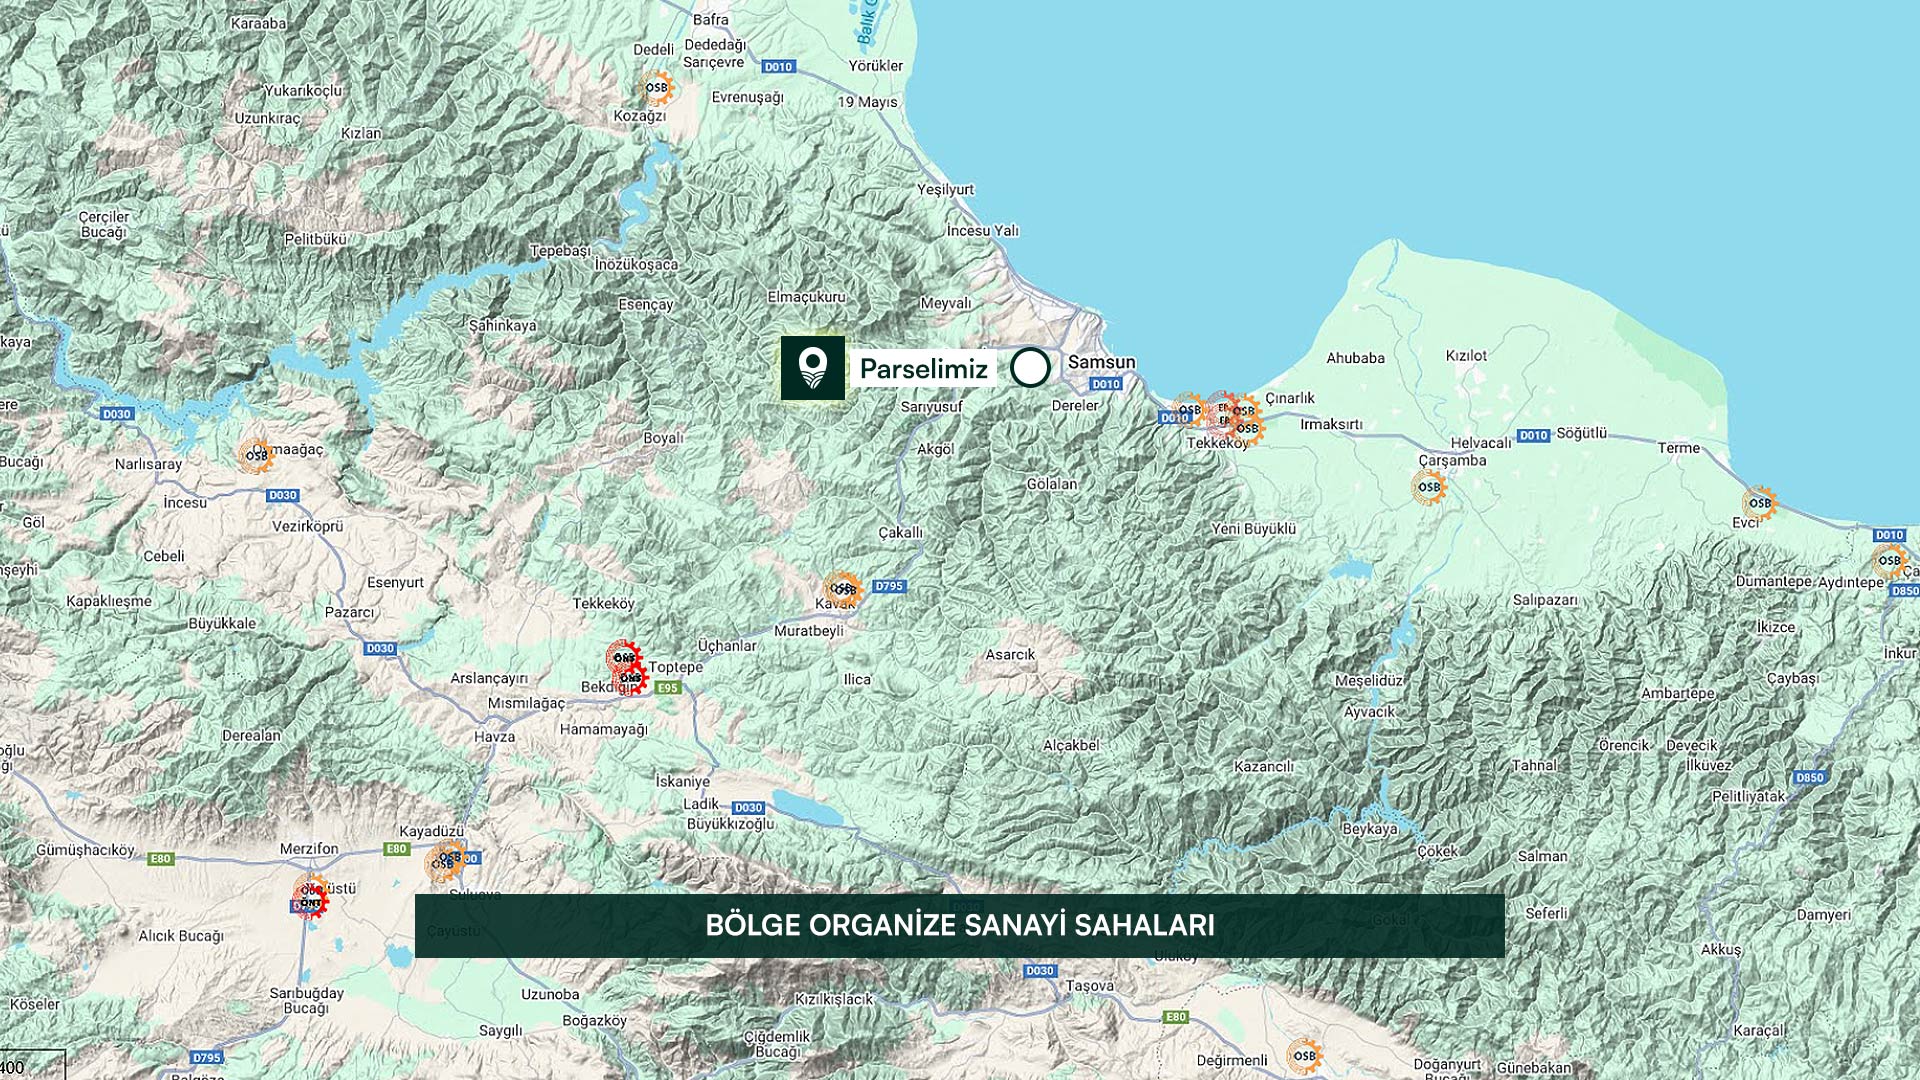Screen dimensions: 1920x1080
Task: Click the Kızılot label
Action: click(1466, 355)
